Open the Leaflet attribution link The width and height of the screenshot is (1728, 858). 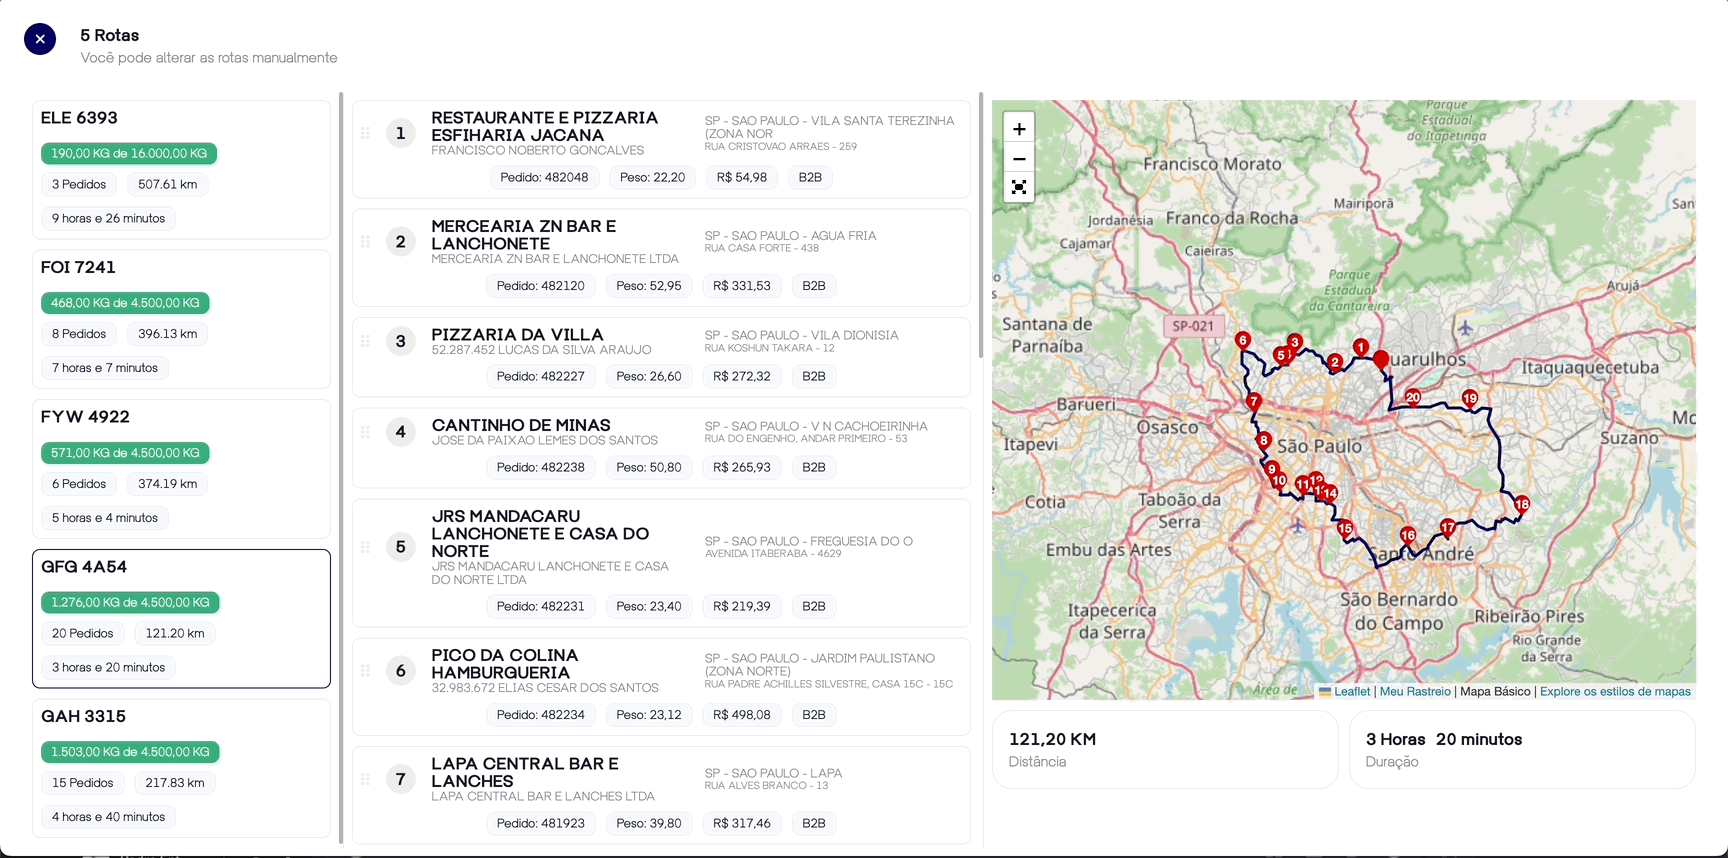pos(1351,692)
